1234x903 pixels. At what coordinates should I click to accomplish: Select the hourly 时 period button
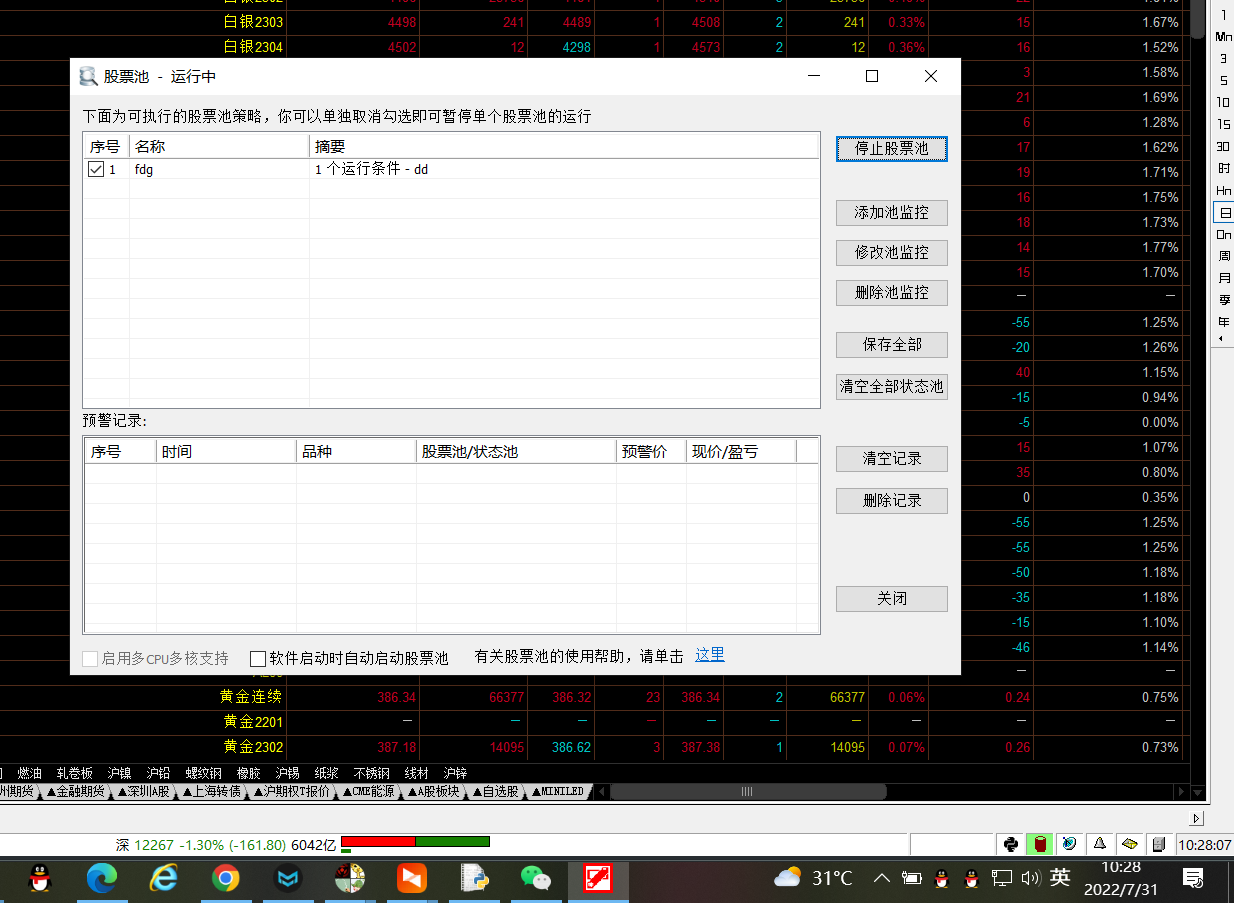[x=1224, y=168]
